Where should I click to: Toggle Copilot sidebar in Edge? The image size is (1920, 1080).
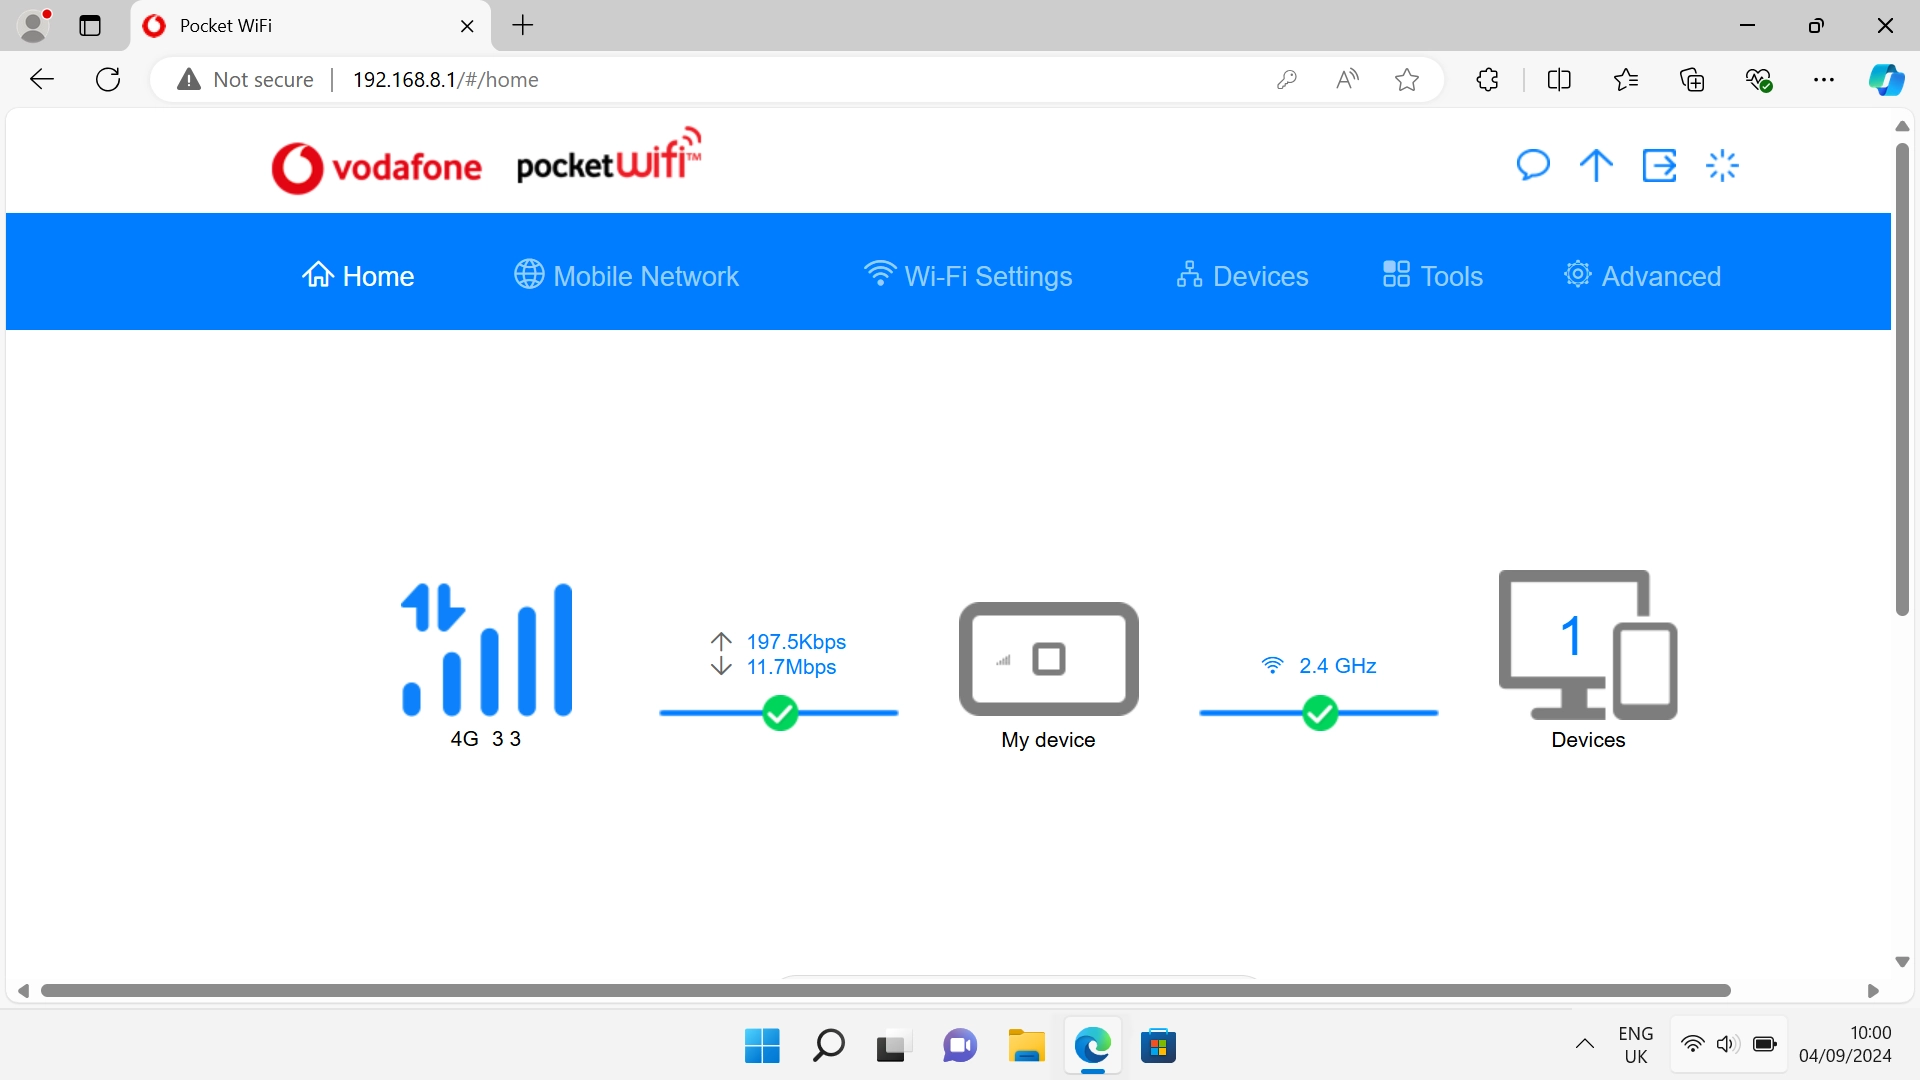click(x=1886, y=79)
